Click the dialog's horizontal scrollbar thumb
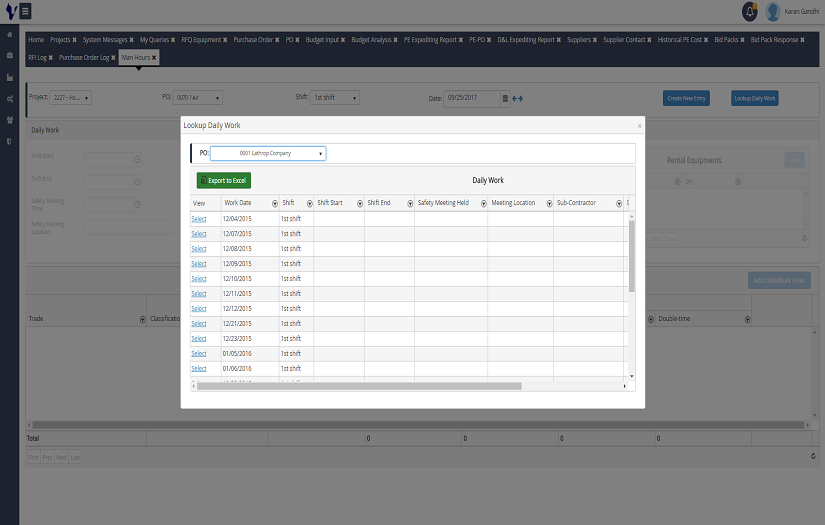Screen dimensions: 825x525 tap(359, 387)
